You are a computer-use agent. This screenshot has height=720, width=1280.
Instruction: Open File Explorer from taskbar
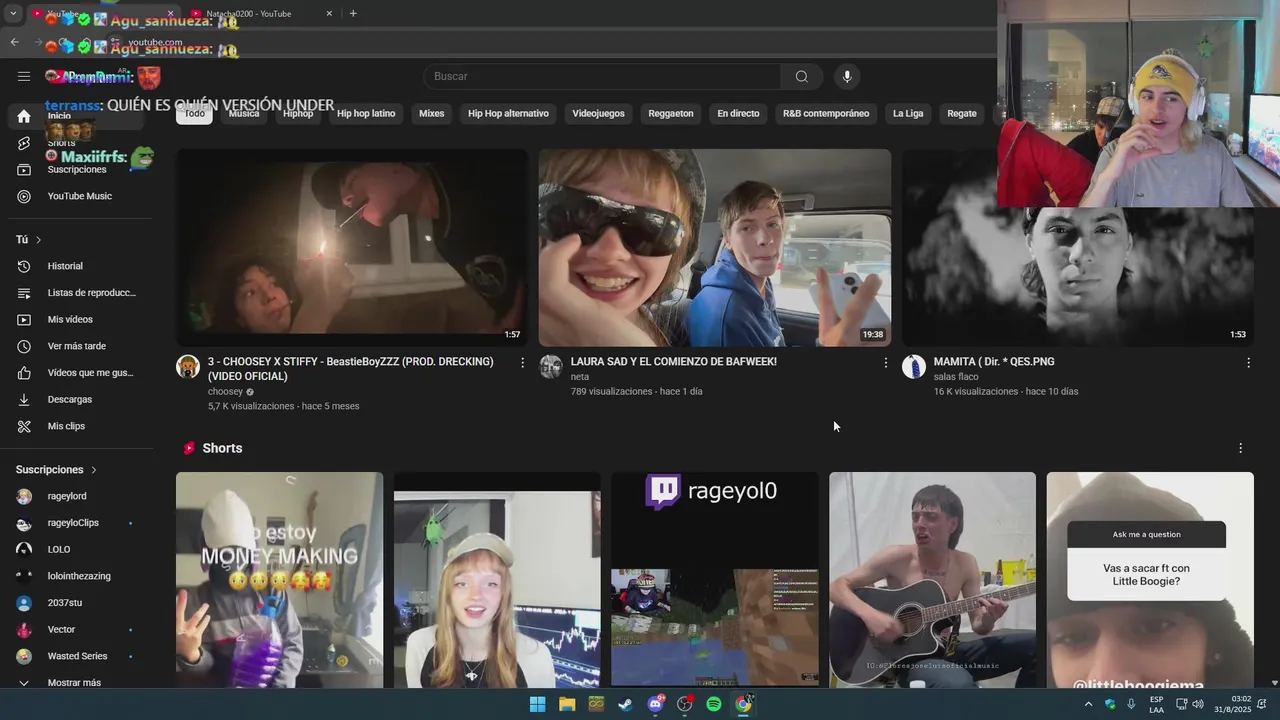pyautogui.click(x=567, y=704)
